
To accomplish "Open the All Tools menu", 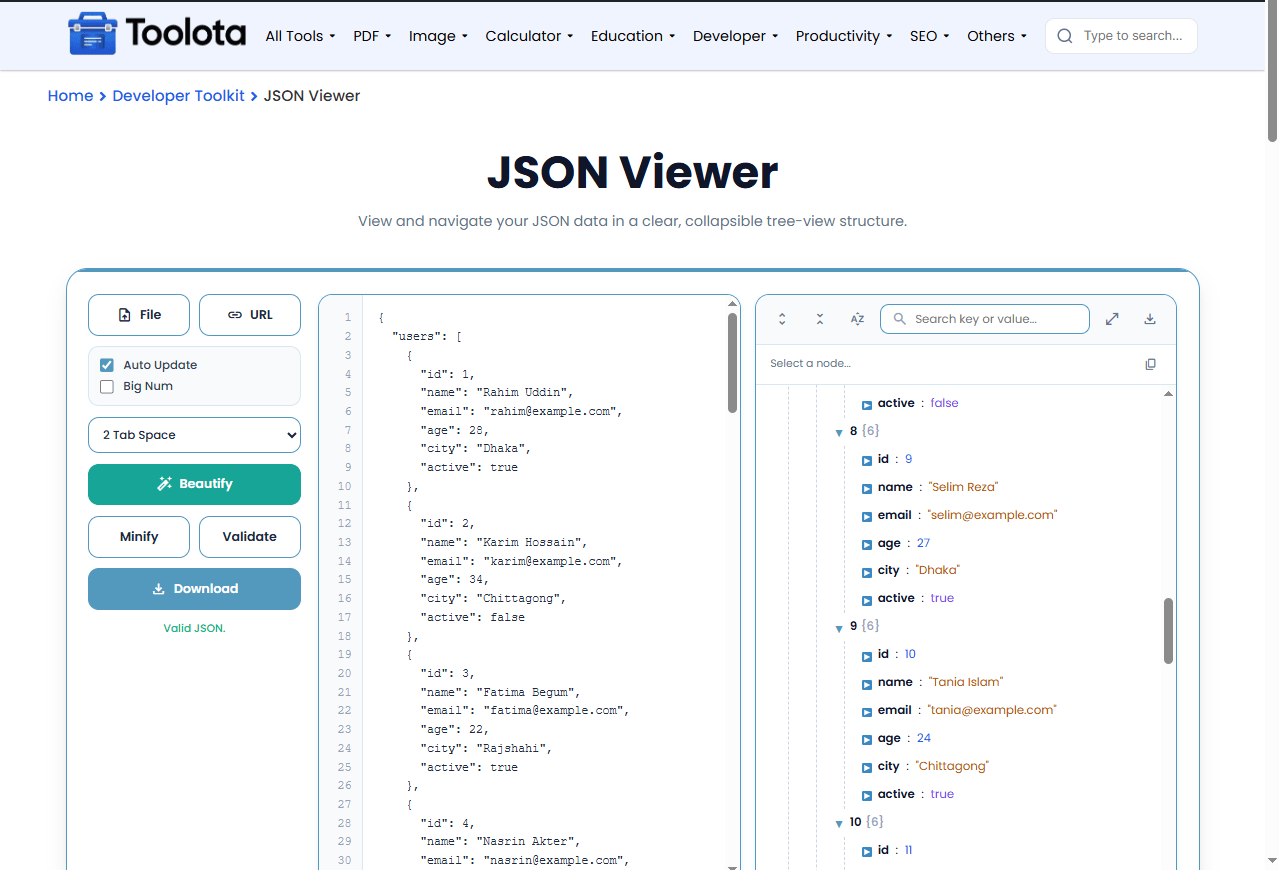I will pyautogui.click(x=300, y=36).
